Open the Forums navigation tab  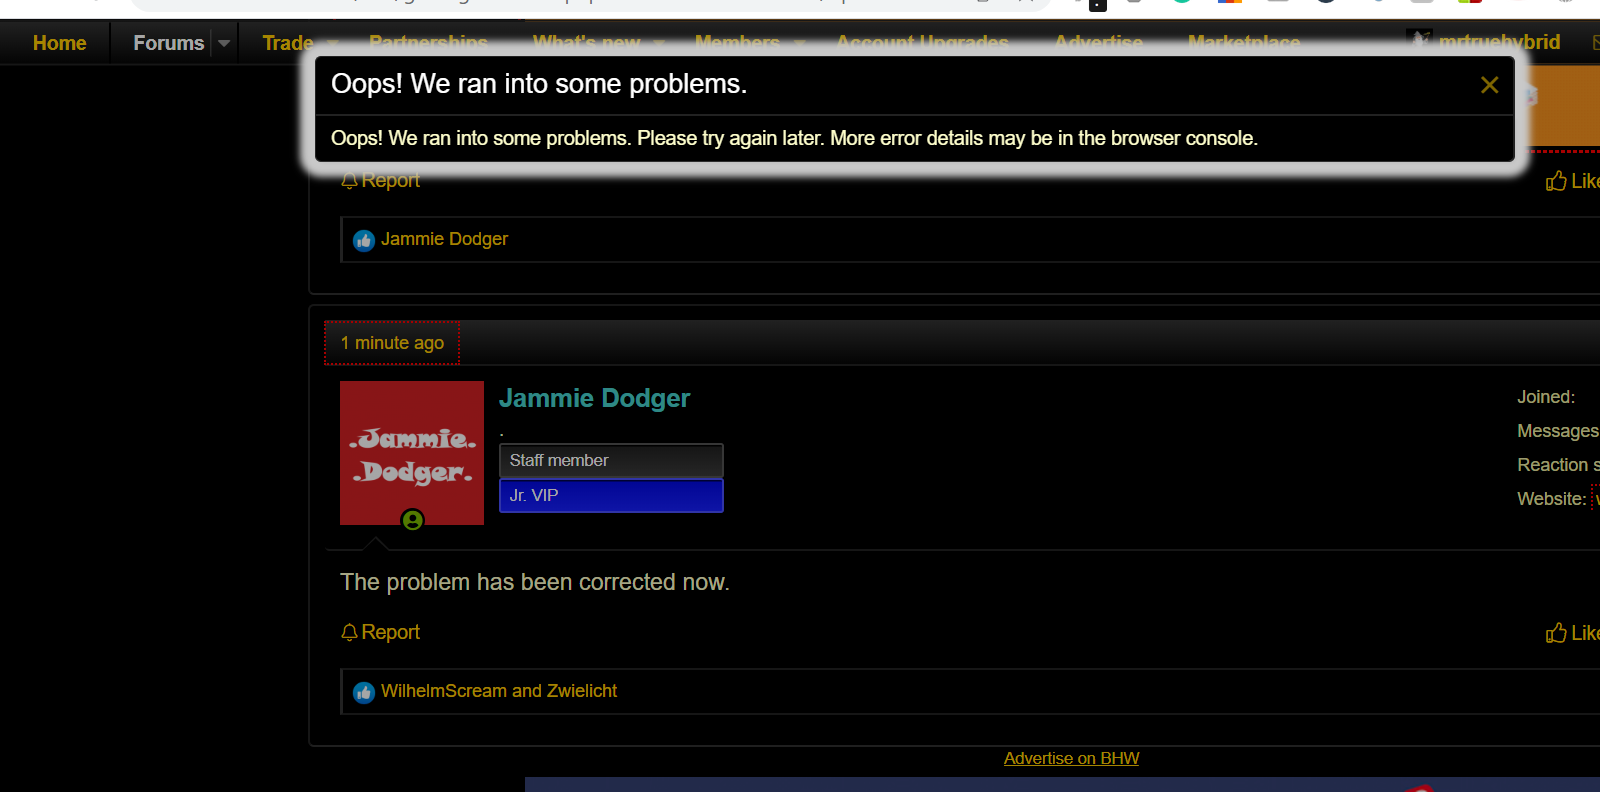pos(168,43)
